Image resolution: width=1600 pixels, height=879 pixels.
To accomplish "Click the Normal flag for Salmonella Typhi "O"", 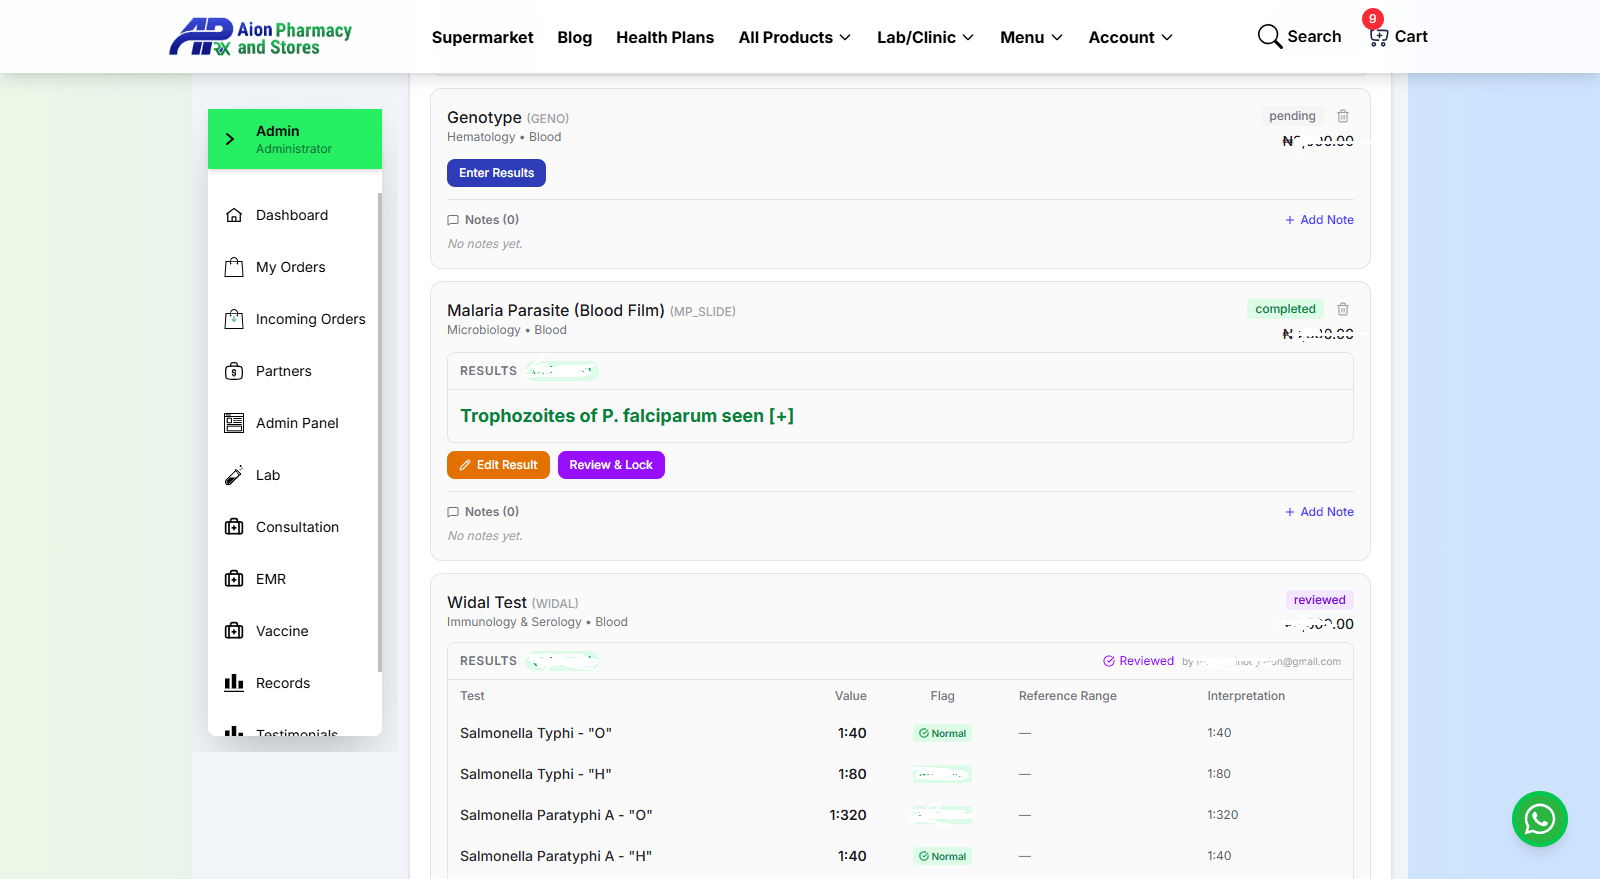I will point(942,733).
